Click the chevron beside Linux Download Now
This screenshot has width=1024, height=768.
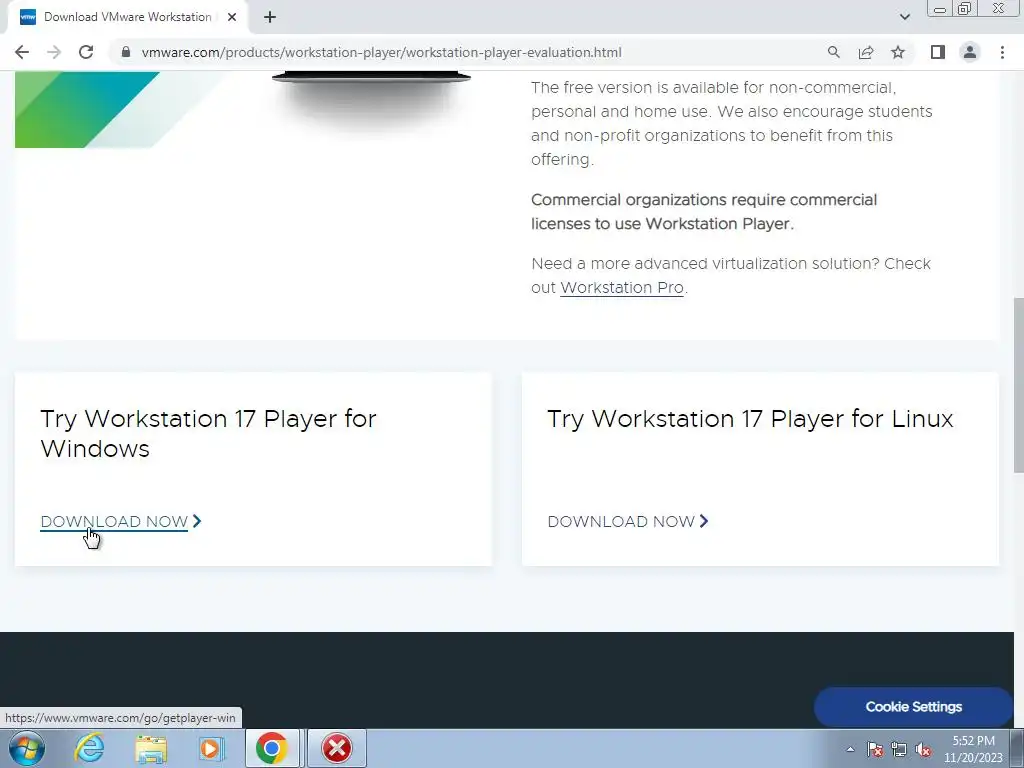click(703, 521)
